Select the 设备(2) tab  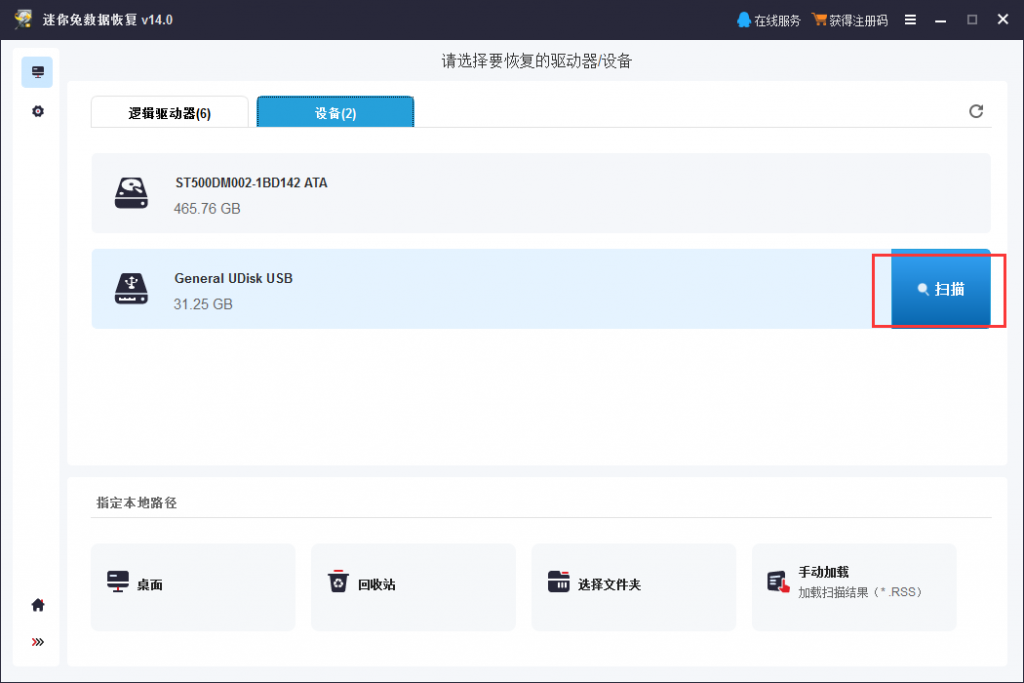click(x=335, y=112)
